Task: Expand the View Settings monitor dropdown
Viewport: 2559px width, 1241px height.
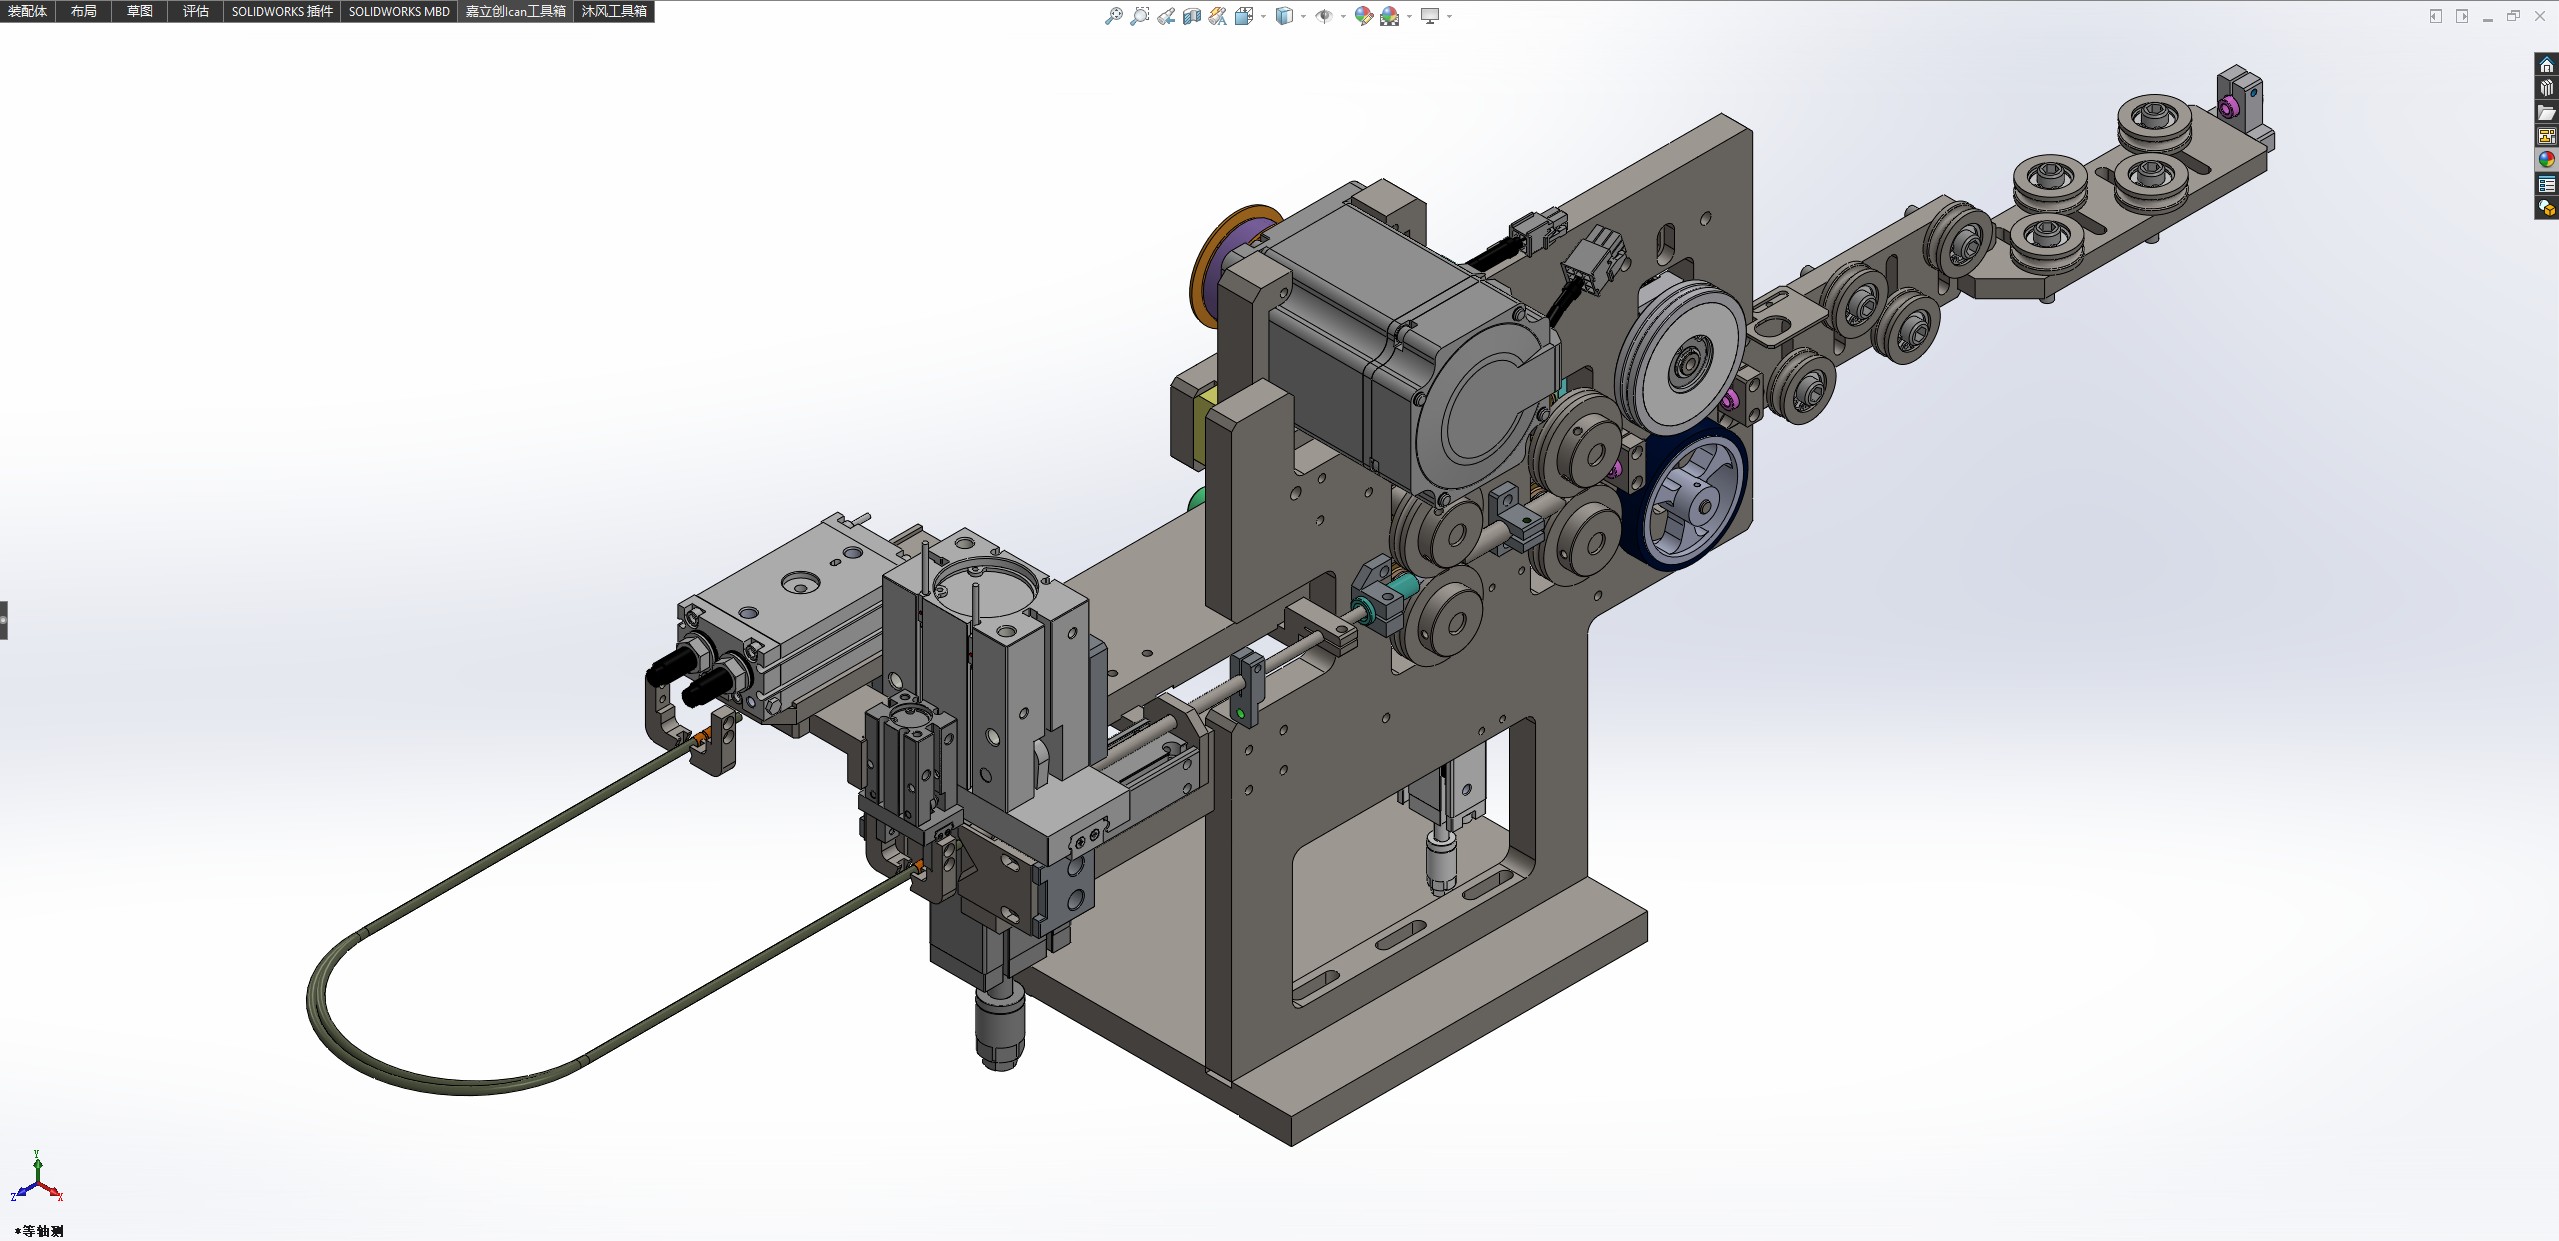Action: point(1449,16)
